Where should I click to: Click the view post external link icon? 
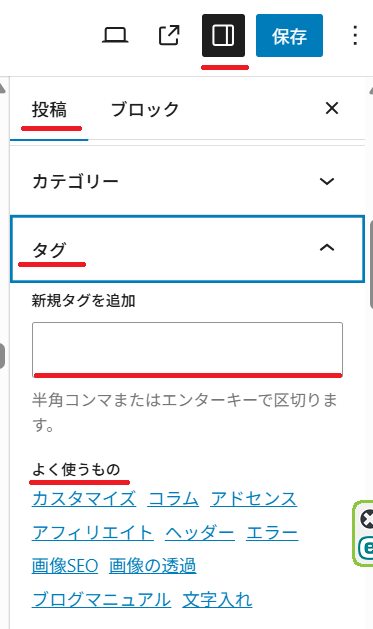(169, 35)
